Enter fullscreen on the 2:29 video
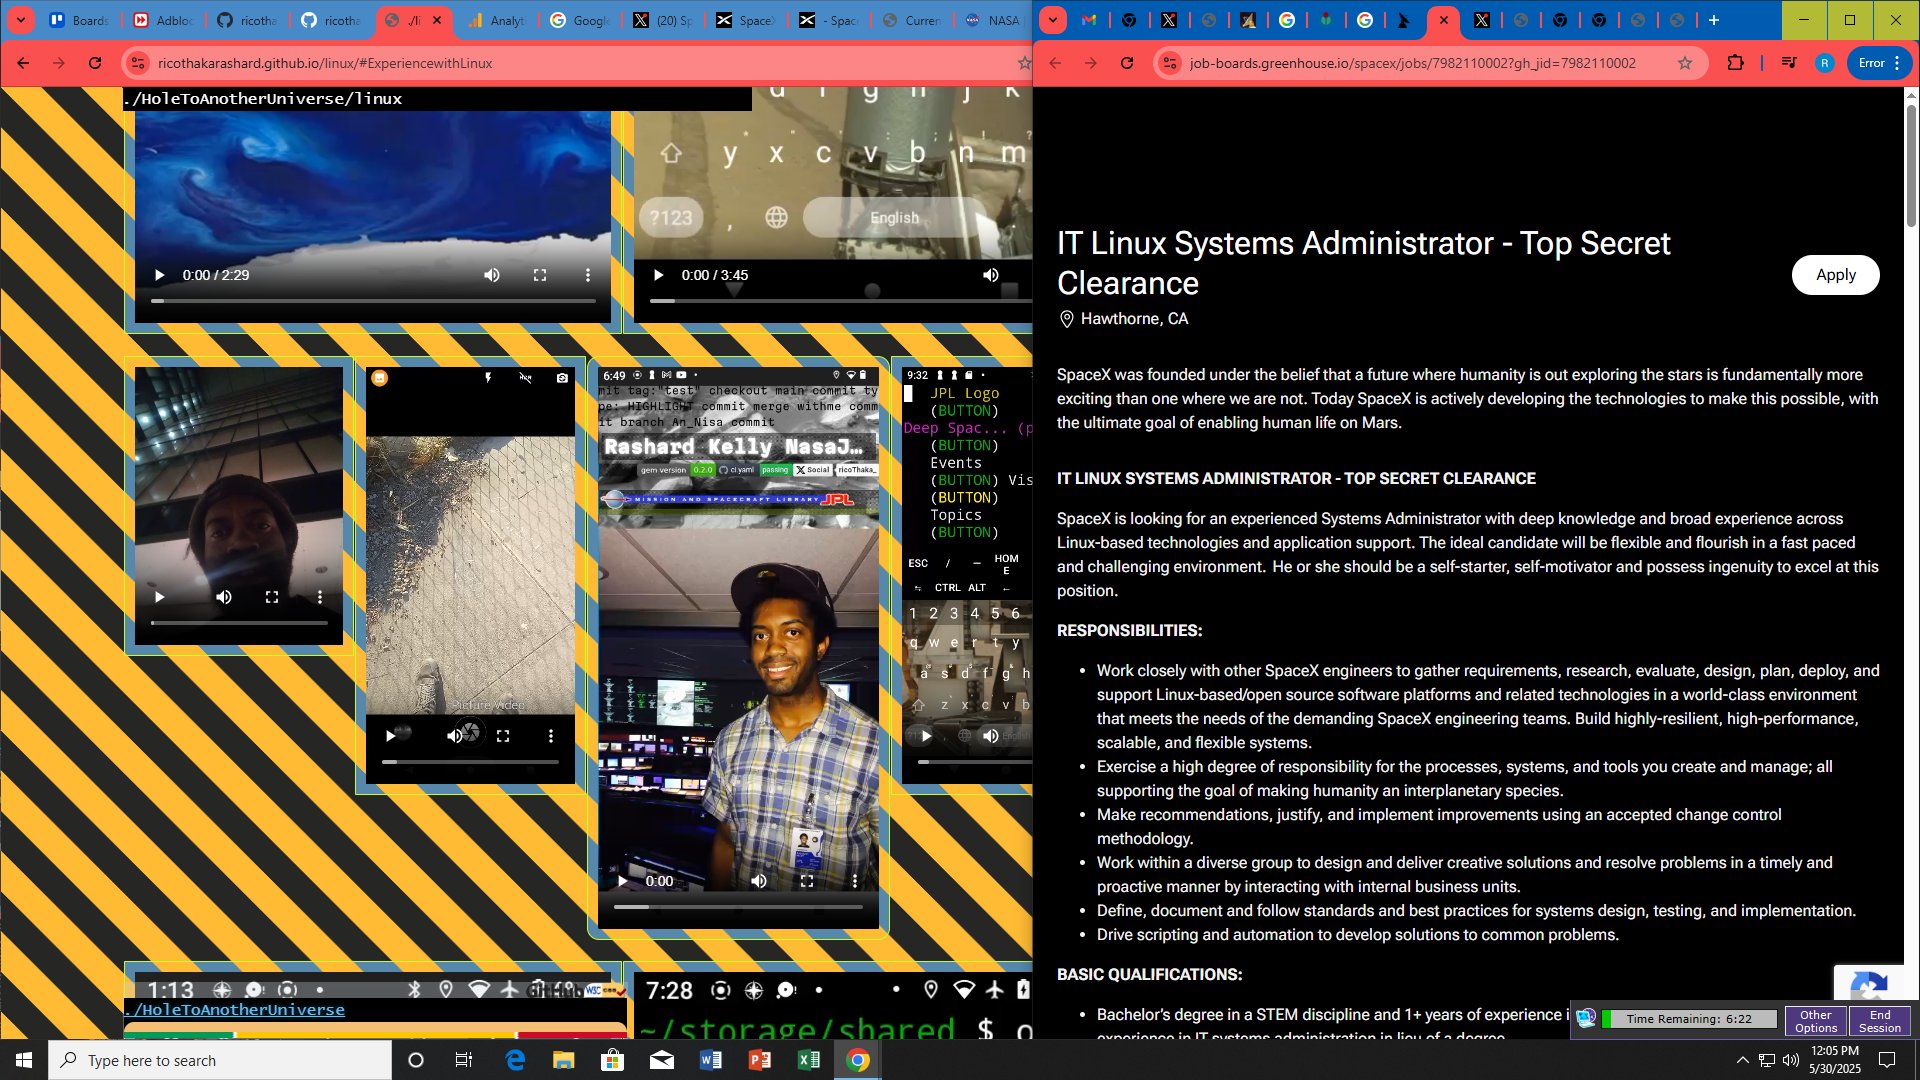1920x1080 pixels. click(x=540, y=275)
